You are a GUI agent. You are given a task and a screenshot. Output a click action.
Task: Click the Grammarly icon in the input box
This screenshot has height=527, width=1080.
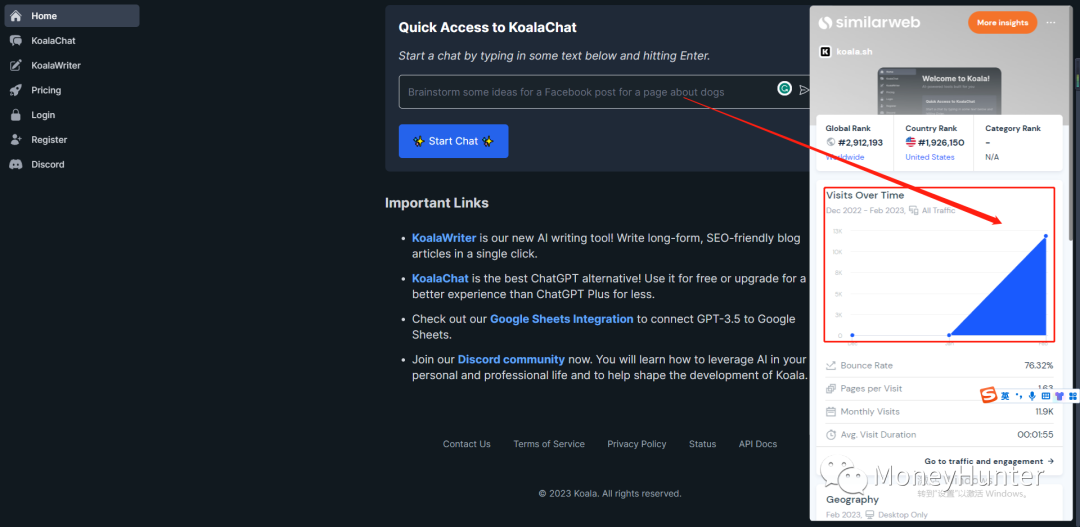785,89
